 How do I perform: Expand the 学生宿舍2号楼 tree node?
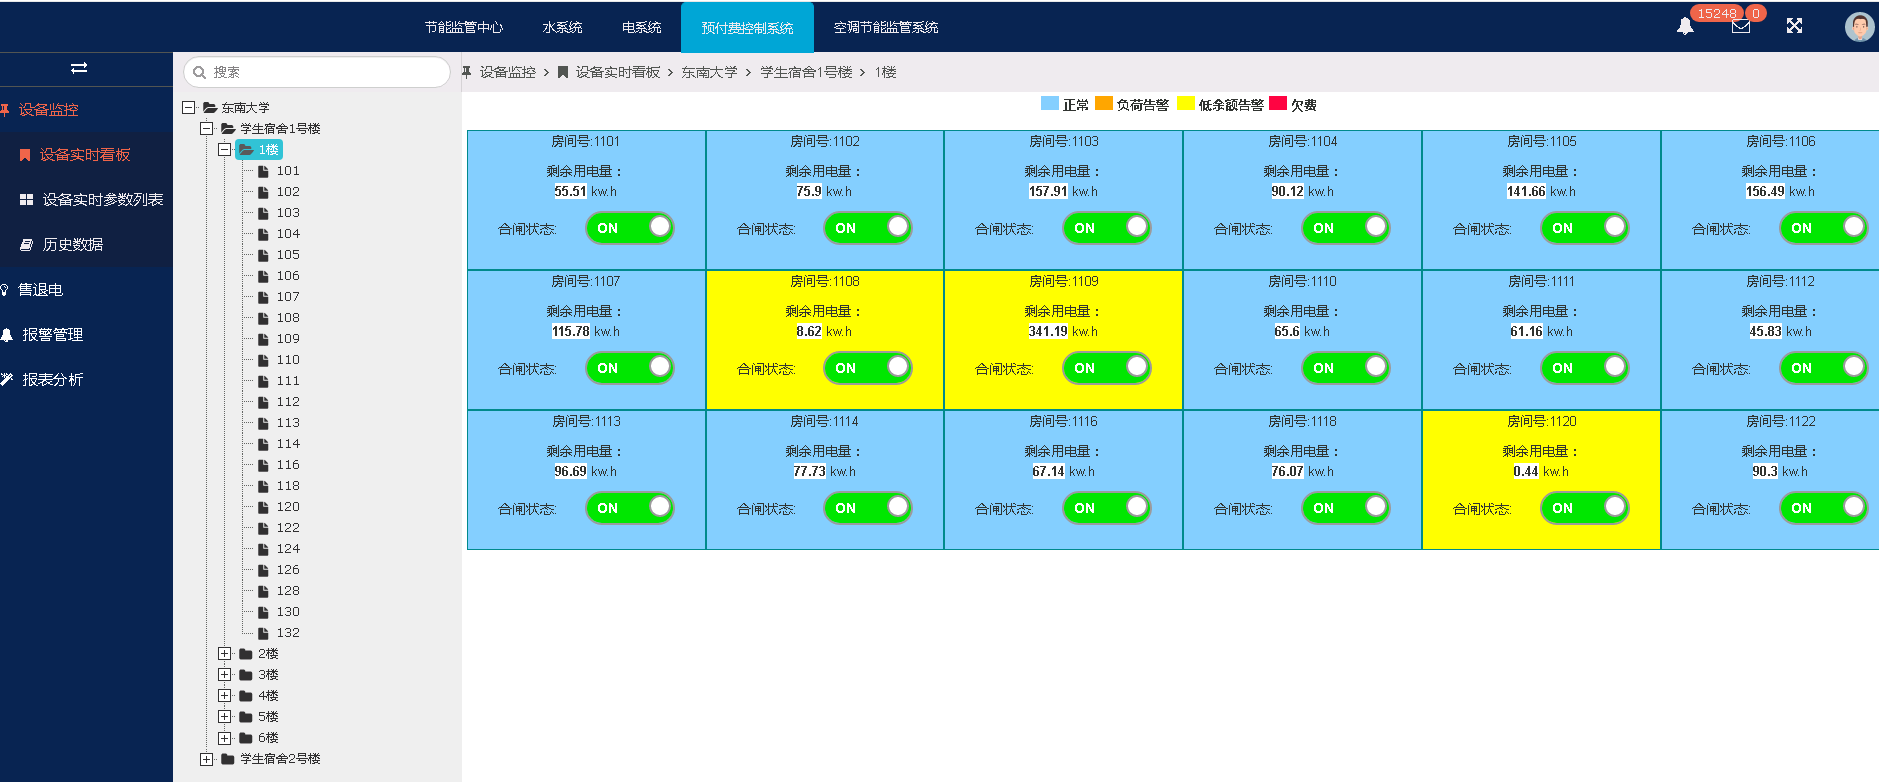[x=206, y=759]
